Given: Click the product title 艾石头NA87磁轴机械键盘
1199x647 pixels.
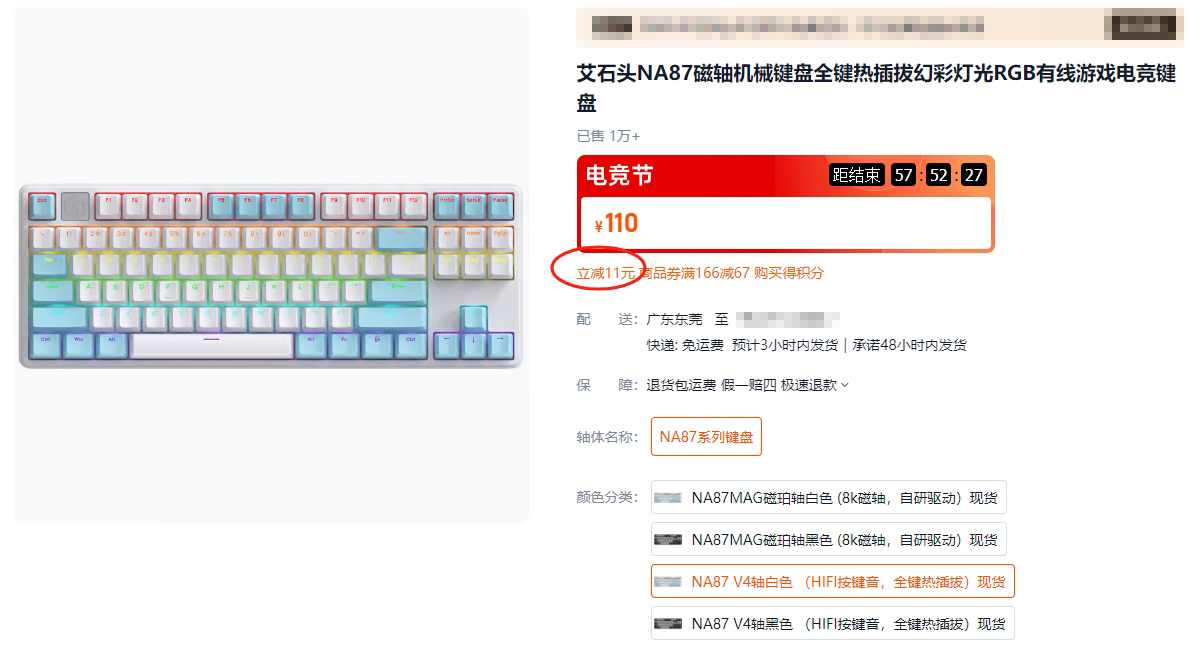Looking at the screenshot, I should pyautogui.click(x=876, y=88).
